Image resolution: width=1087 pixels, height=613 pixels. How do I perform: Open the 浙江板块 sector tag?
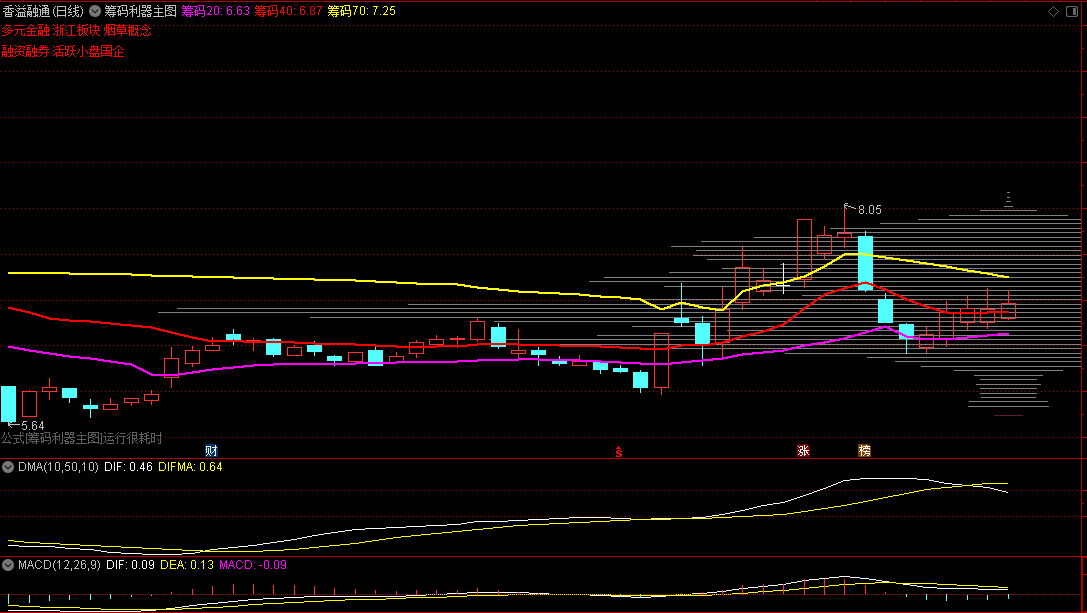click(77, 31)
